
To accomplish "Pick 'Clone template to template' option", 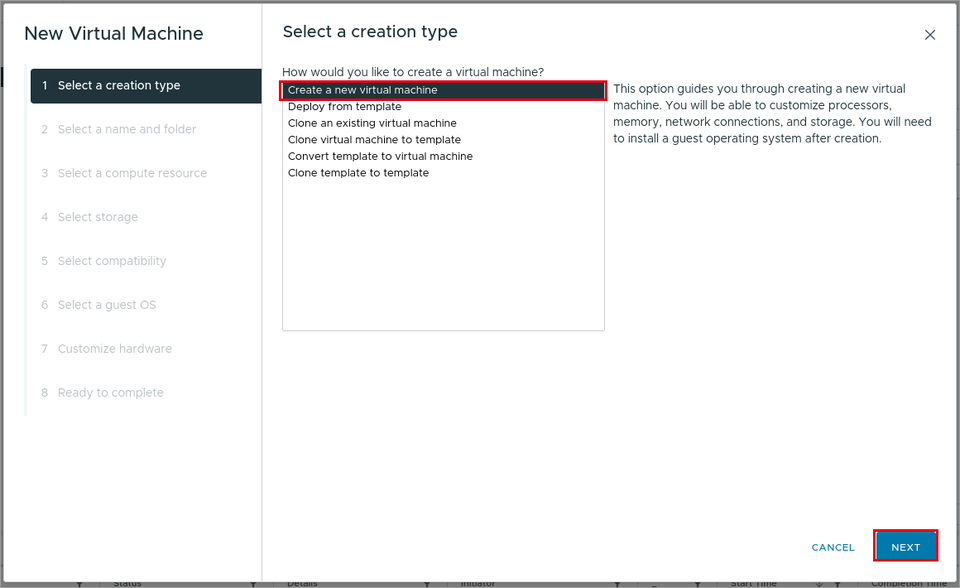I will 443,173.
